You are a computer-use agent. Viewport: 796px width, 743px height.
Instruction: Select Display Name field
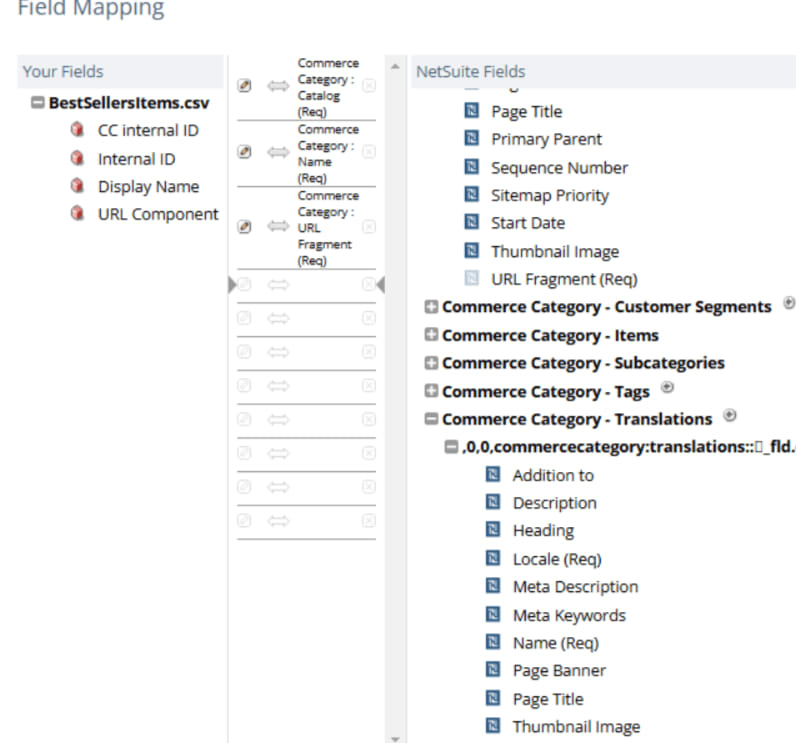point(148,187)
